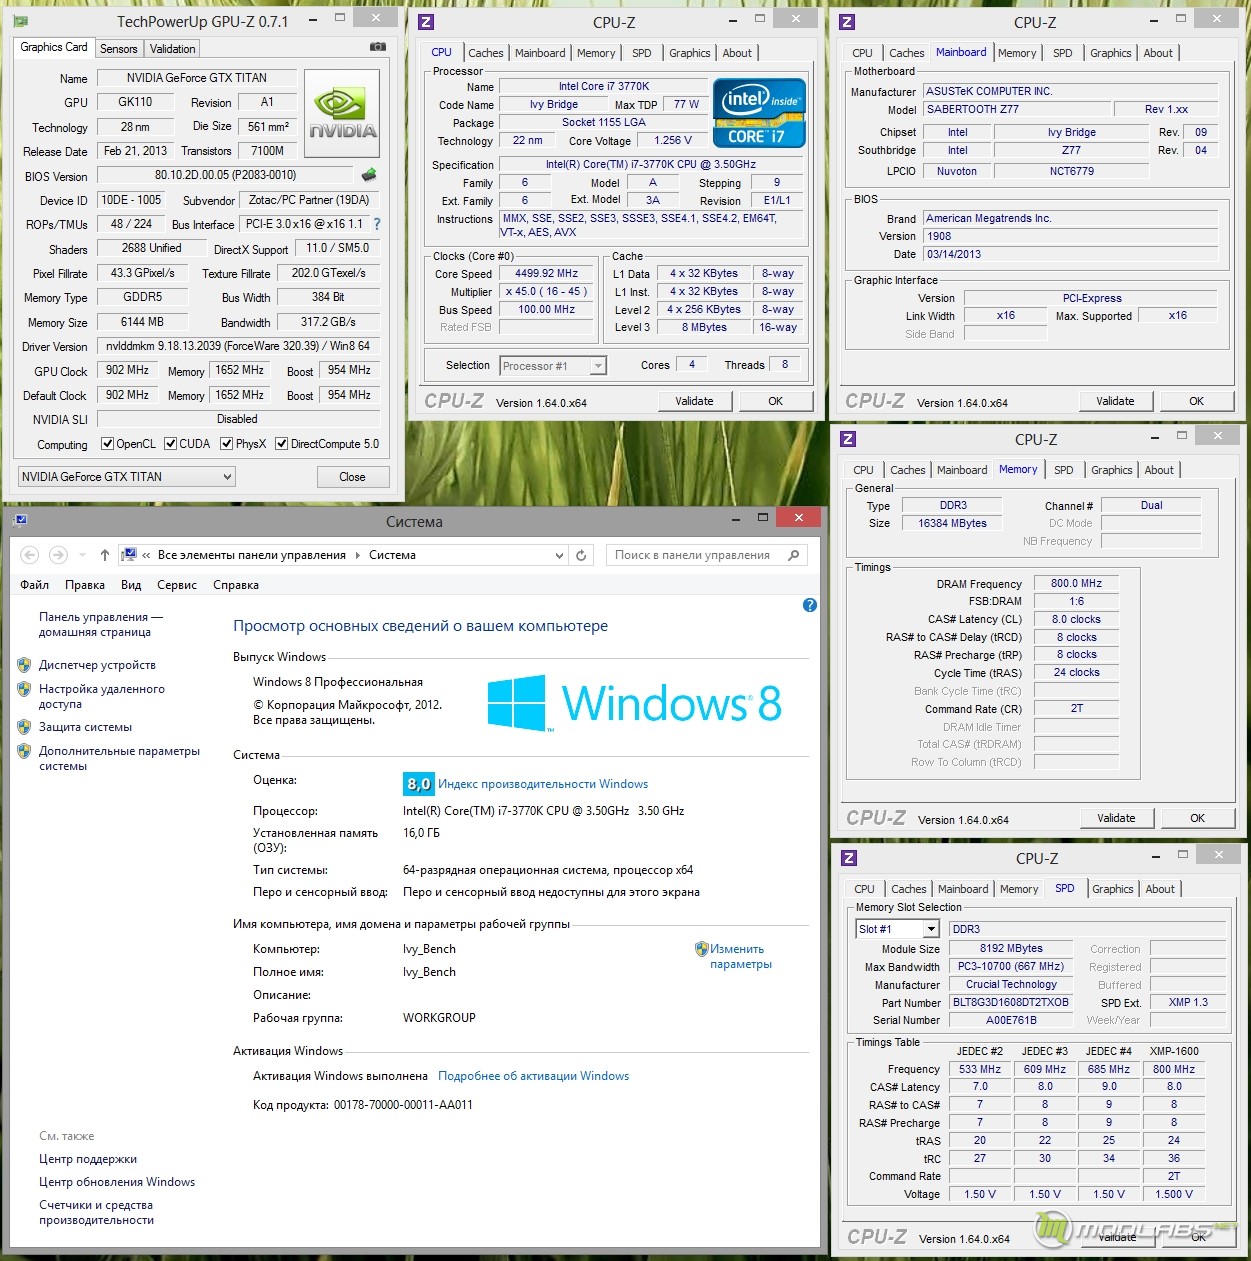Open the Сервис menu
The height and width of the screenshot is (1261, 1251).
[177, 585]
